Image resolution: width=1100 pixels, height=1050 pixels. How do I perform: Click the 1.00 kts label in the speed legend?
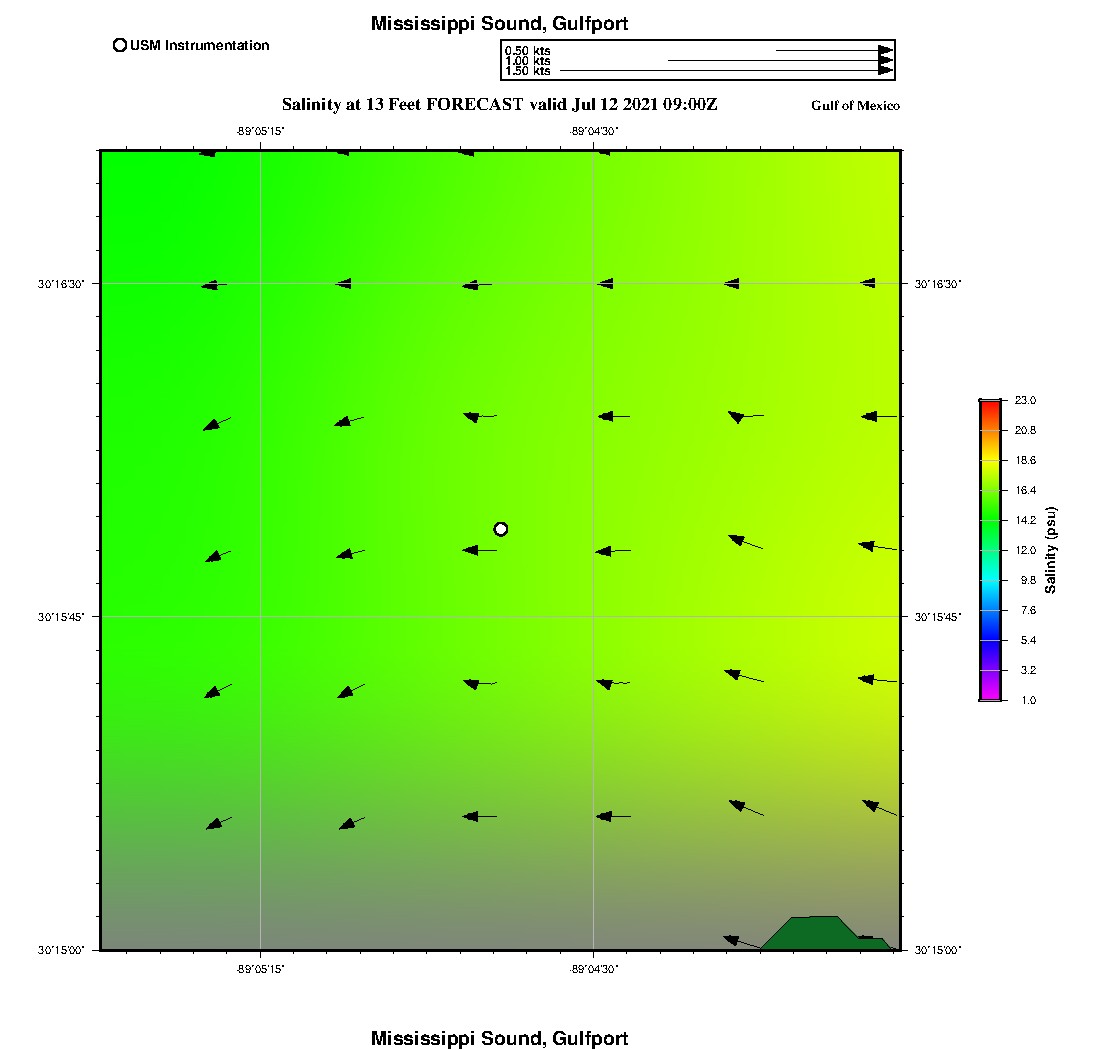527,61
